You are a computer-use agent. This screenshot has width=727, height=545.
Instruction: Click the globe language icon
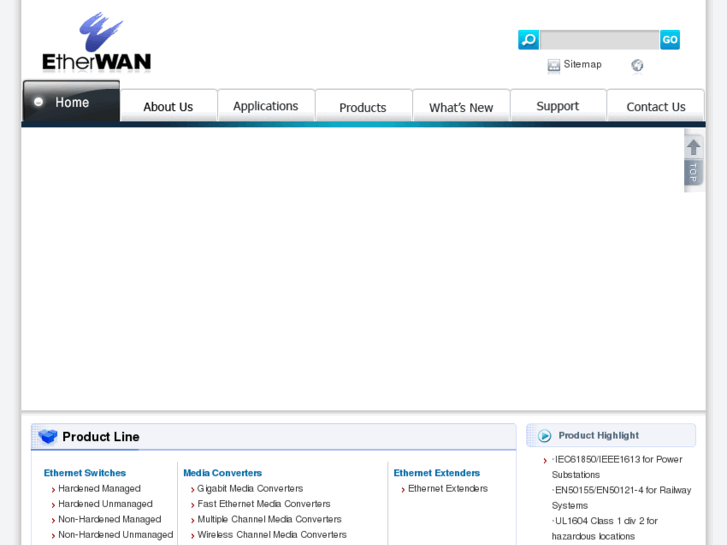coord(637,65)
